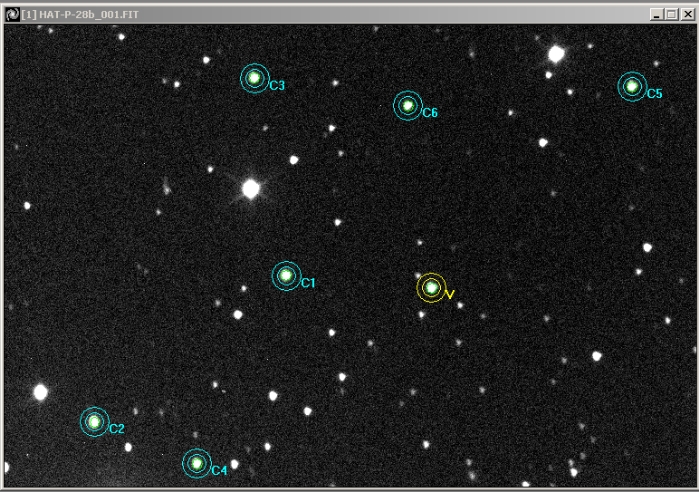Click the bright star above C2 at left edge

(41, 392)
